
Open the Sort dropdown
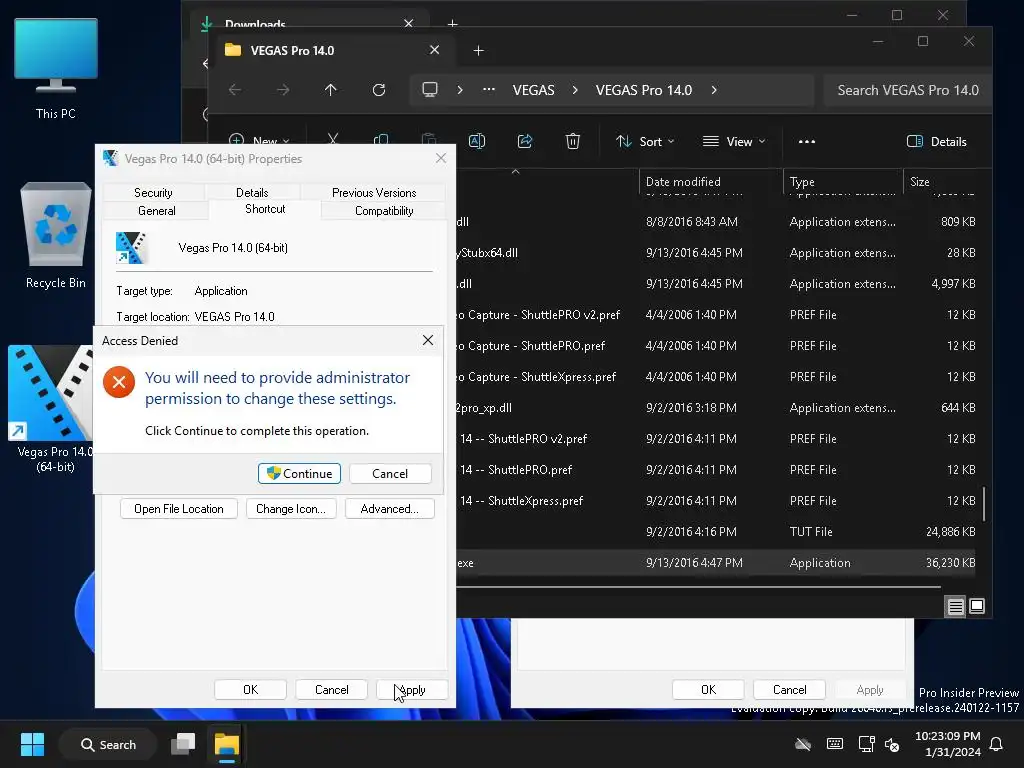click(645, 142)
